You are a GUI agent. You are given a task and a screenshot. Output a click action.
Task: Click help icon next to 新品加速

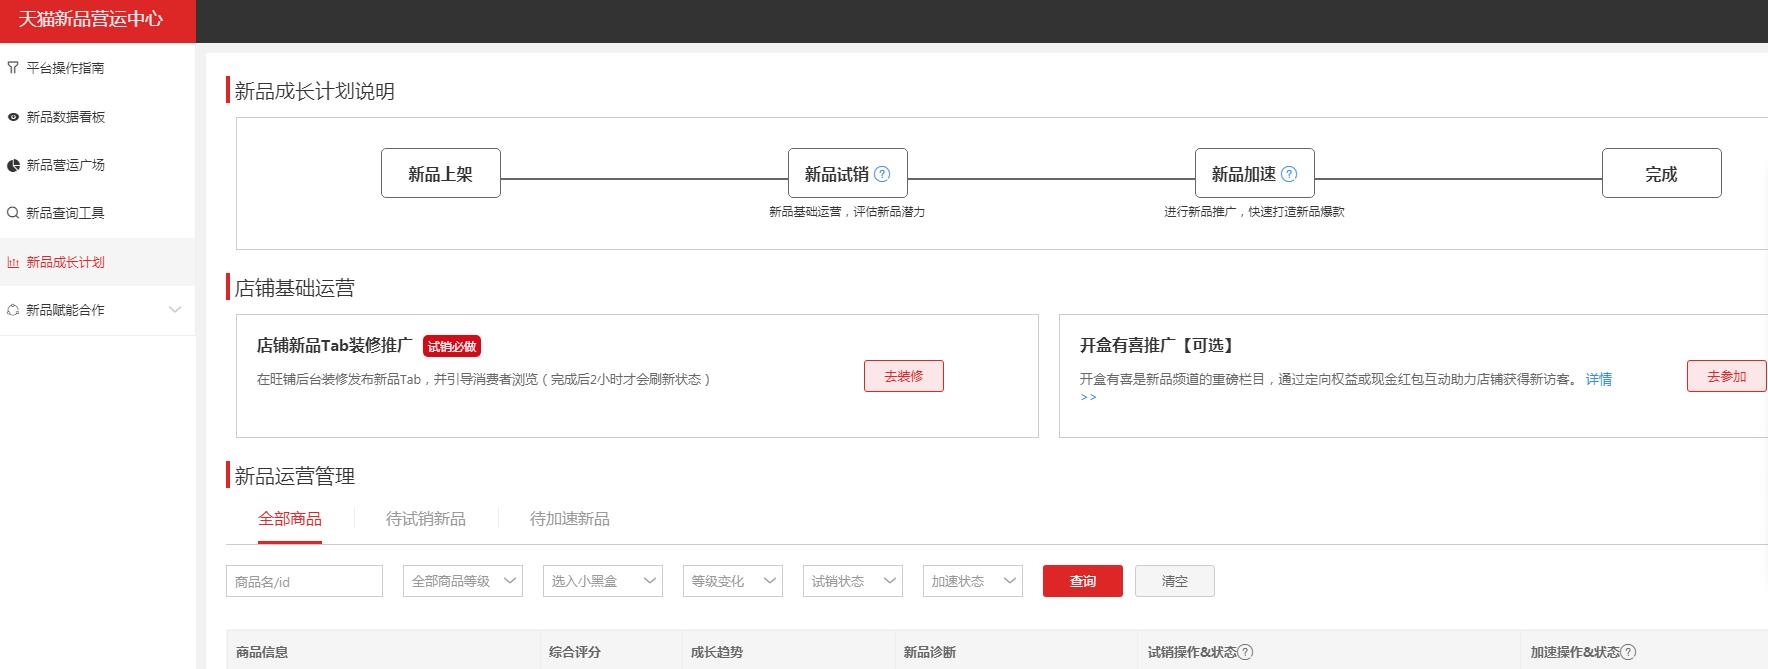tap(1289, 174)
